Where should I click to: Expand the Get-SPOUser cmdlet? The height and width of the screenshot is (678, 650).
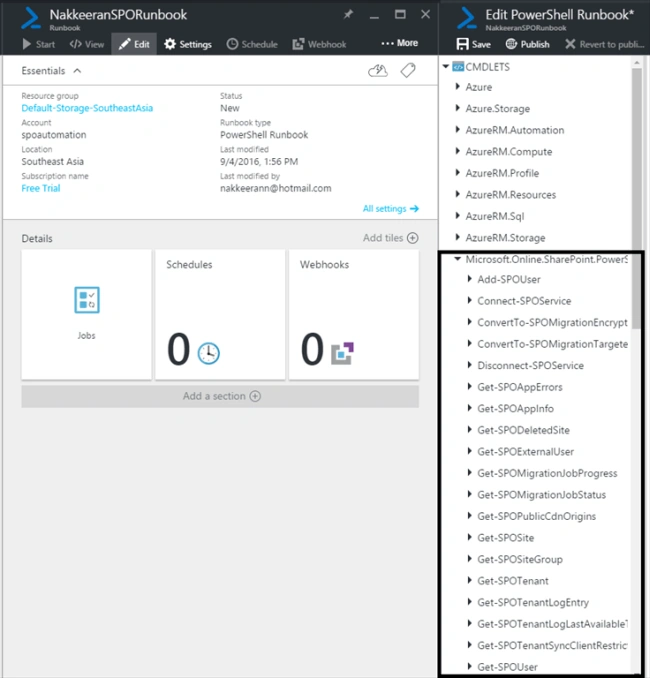click(x=470, y=667)
